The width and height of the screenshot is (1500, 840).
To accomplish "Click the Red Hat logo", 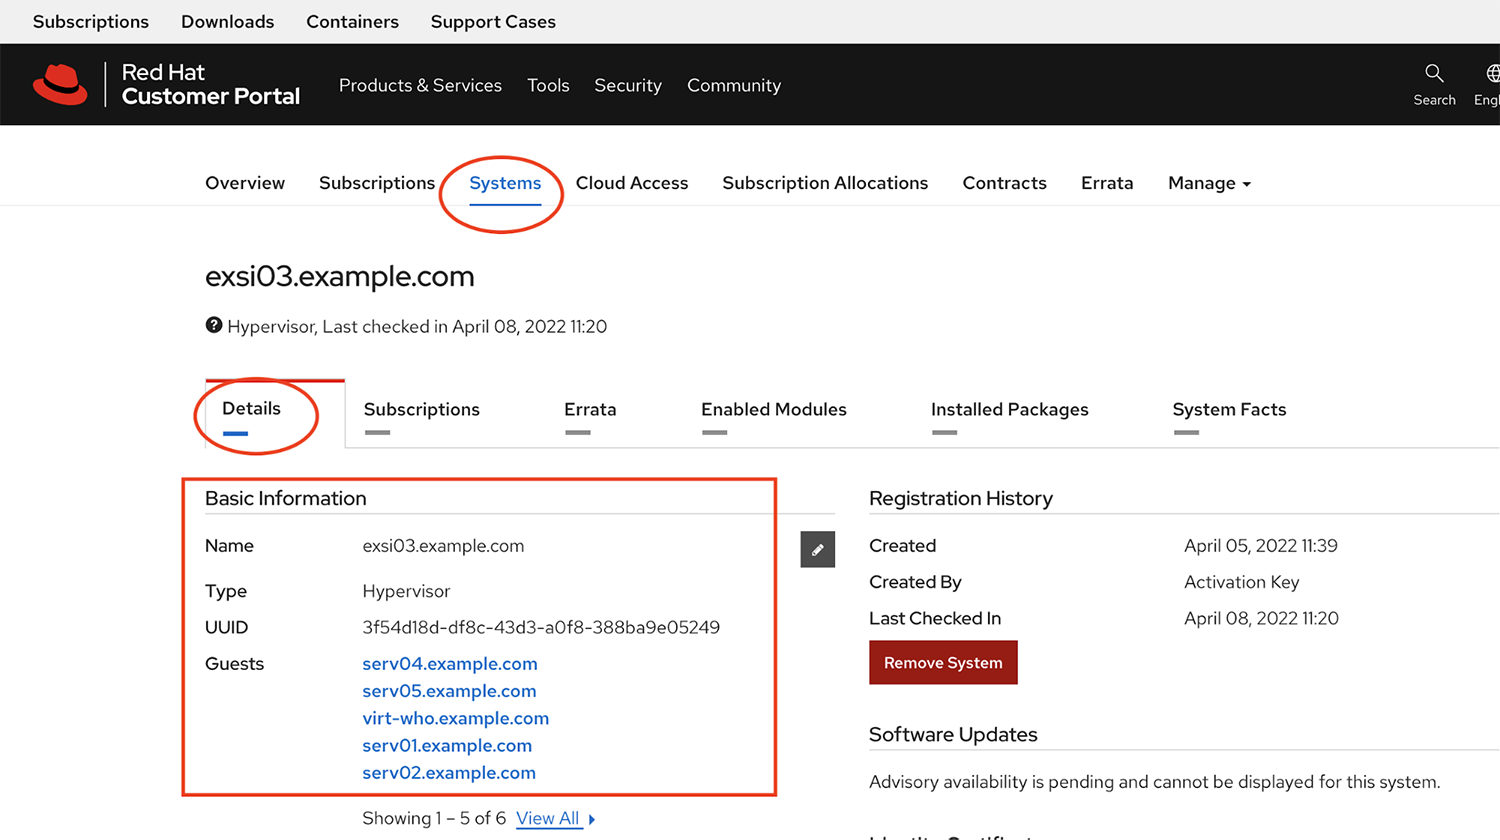I will coord(60,84).
